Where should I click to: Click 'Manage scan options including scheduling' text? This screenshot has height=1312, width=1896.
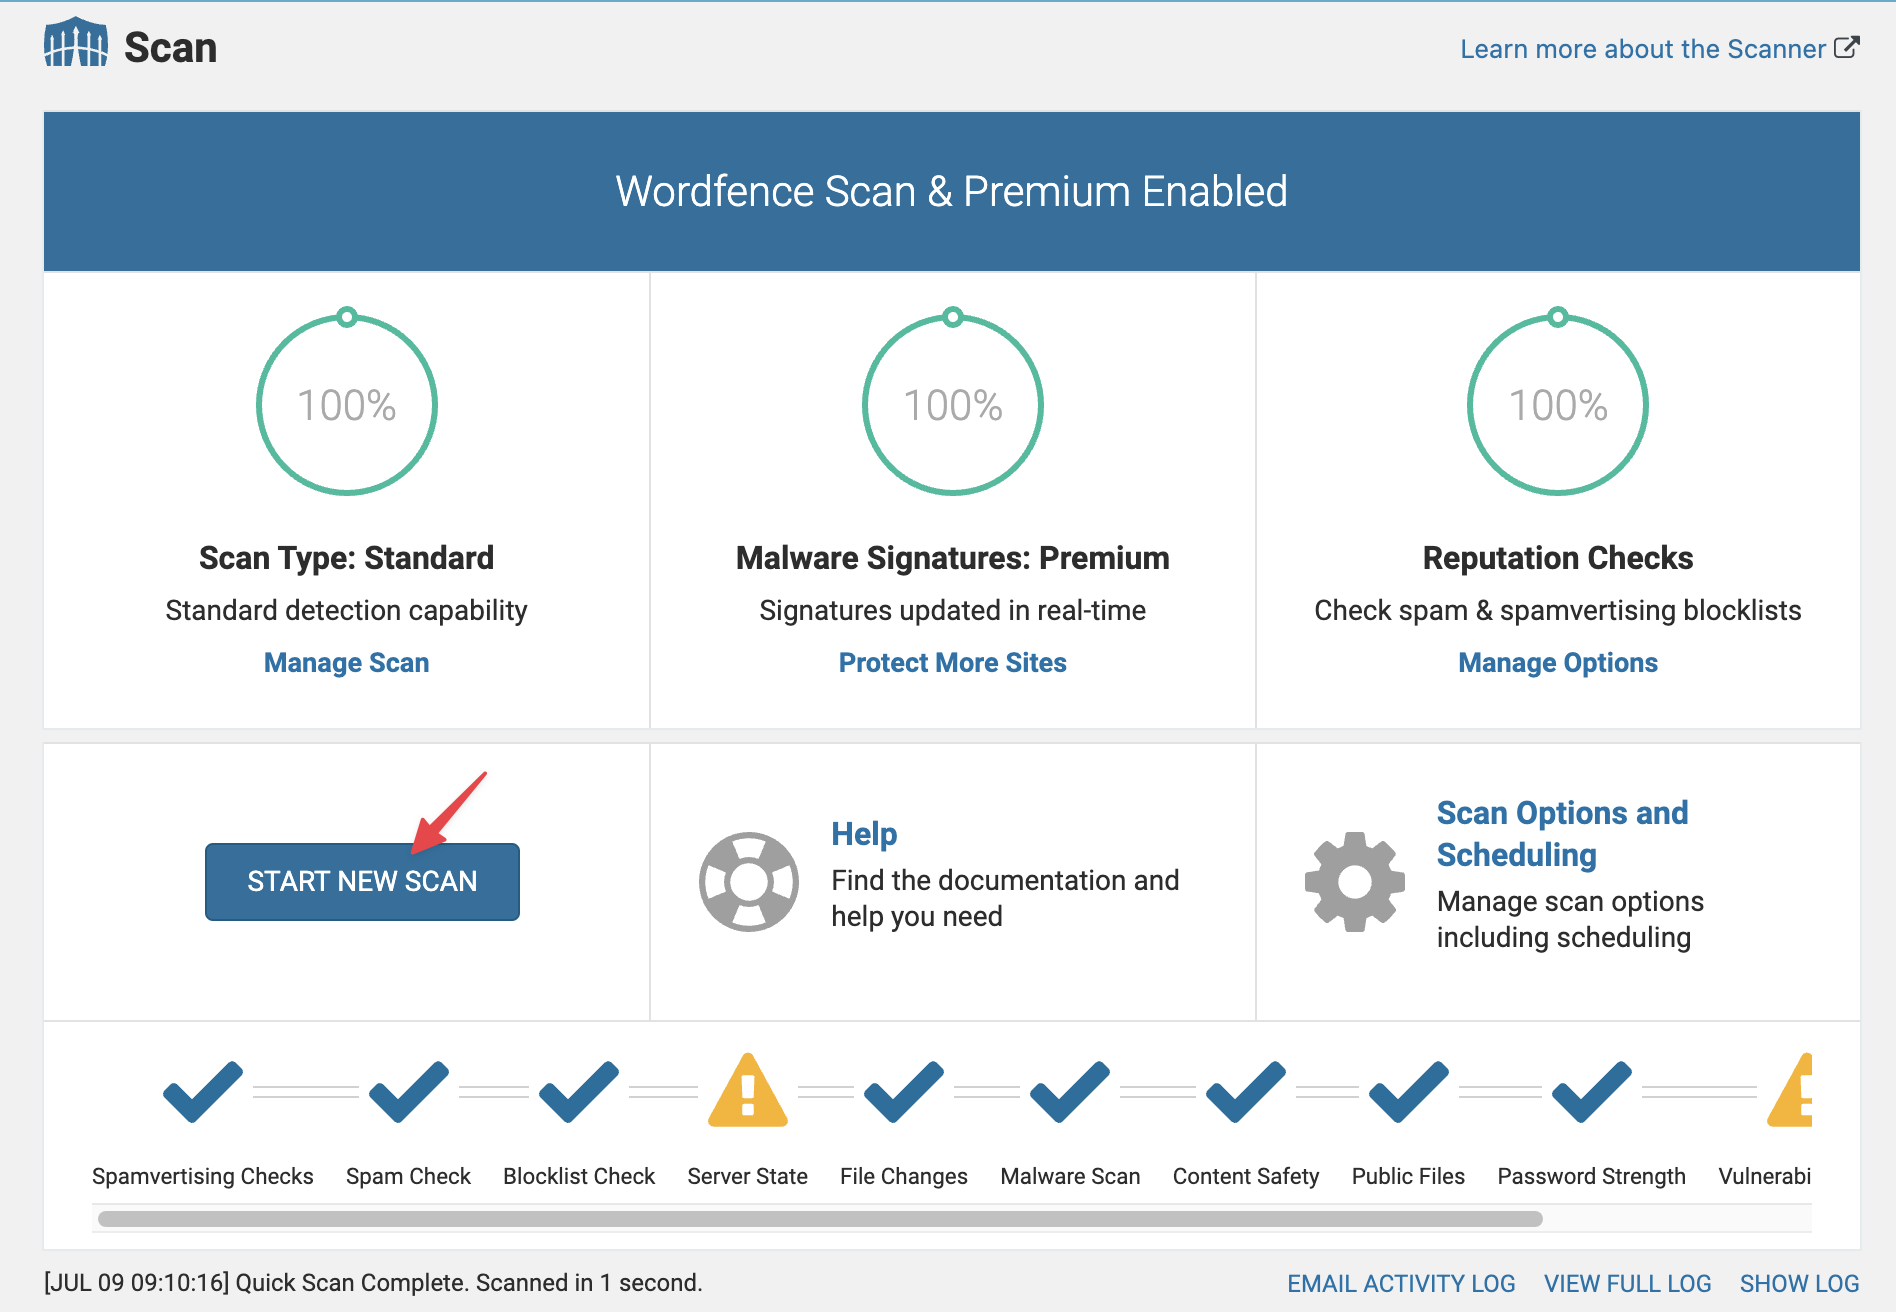click(x=1570, y=919)
